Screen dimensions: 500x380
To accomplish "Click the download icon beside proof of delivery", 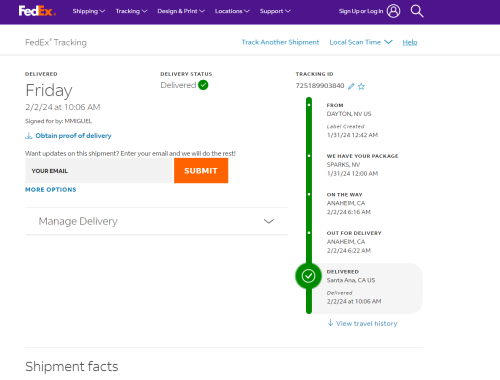I will (x=29, y=136).
